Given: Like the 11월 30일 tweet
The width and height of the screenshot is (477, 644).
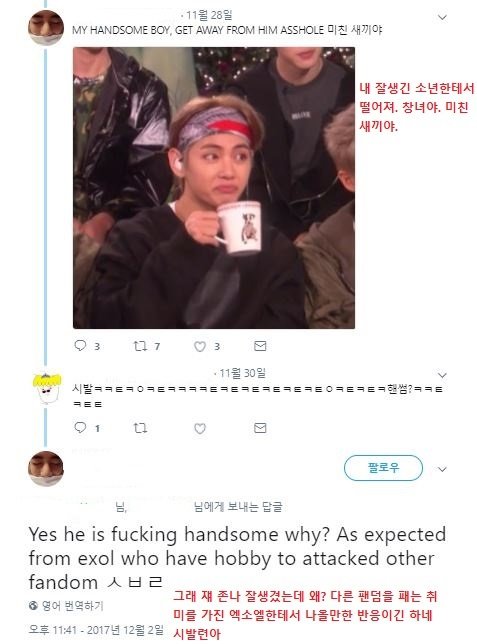Looking at the screenshot, I should point(200,429).
